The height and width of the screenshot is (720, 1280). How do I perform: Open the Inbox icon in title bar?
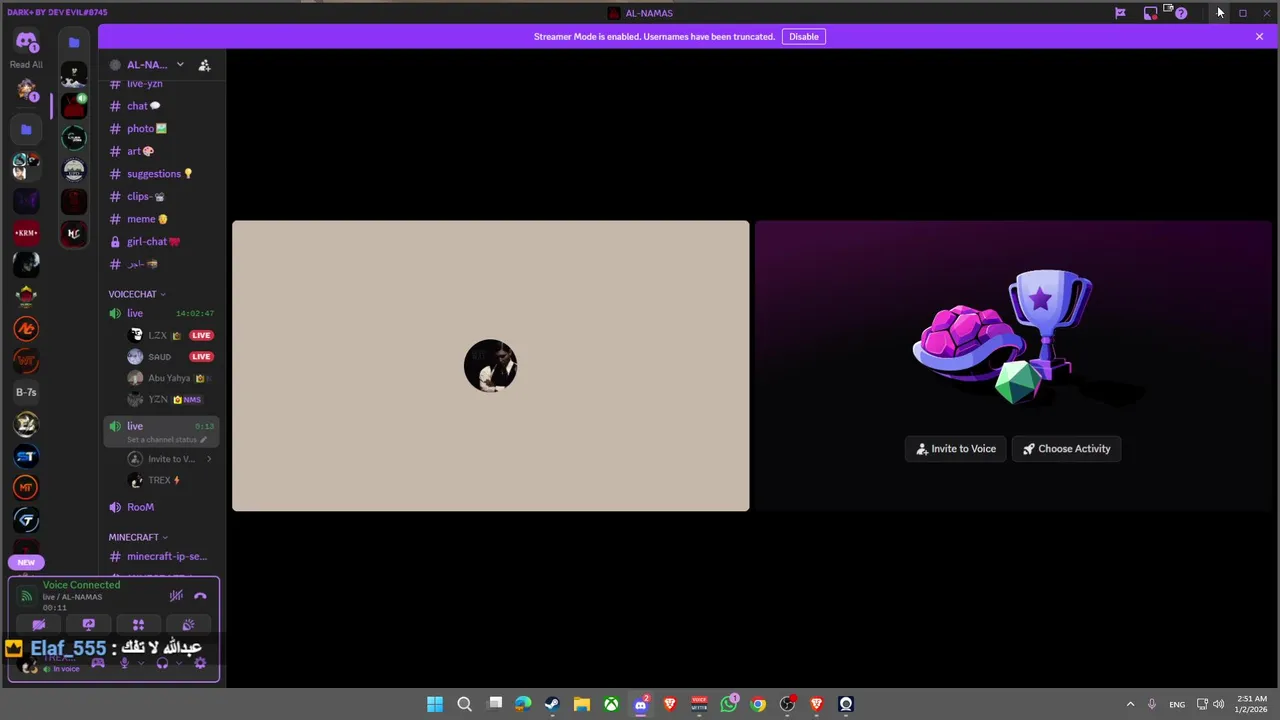pyautogui.click(x=1151, y=13)
